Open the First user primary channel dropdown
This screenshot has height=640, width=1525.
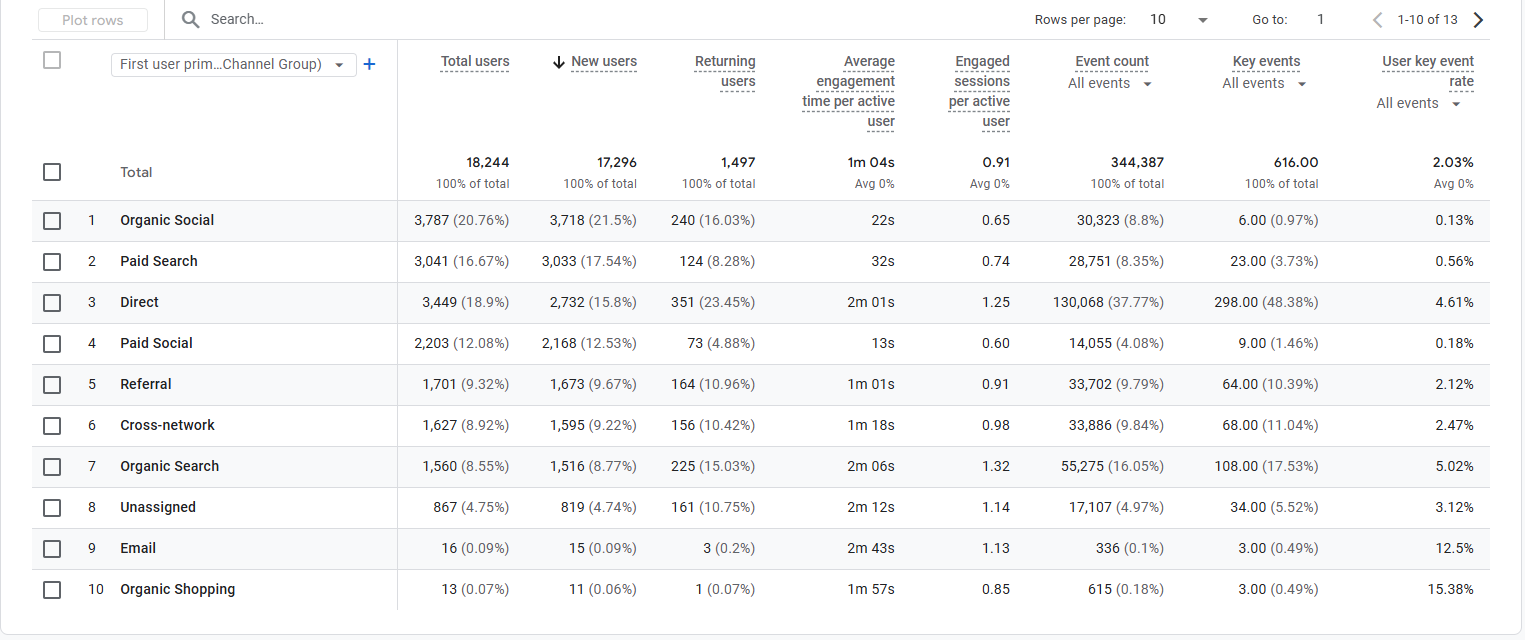coord(233,65)
